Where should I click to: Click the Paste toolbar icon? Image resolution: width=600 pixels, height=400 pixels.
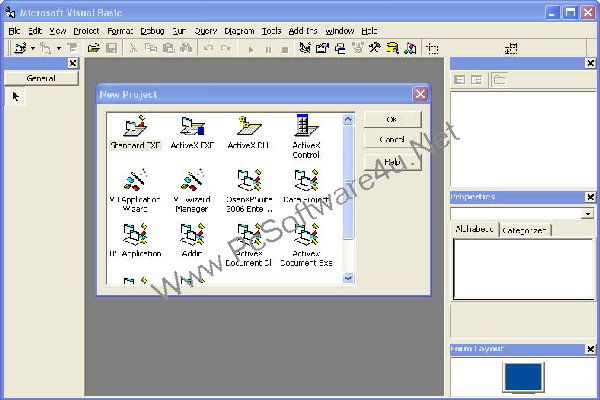(168, 48)
